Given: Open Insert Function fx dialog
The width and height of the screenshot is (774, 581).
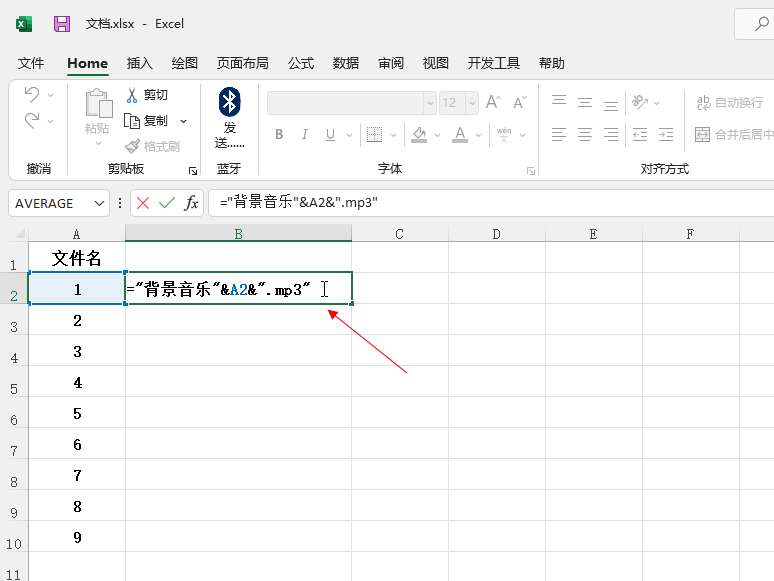Looking at the screenshot, I should [x=191, y=203].
